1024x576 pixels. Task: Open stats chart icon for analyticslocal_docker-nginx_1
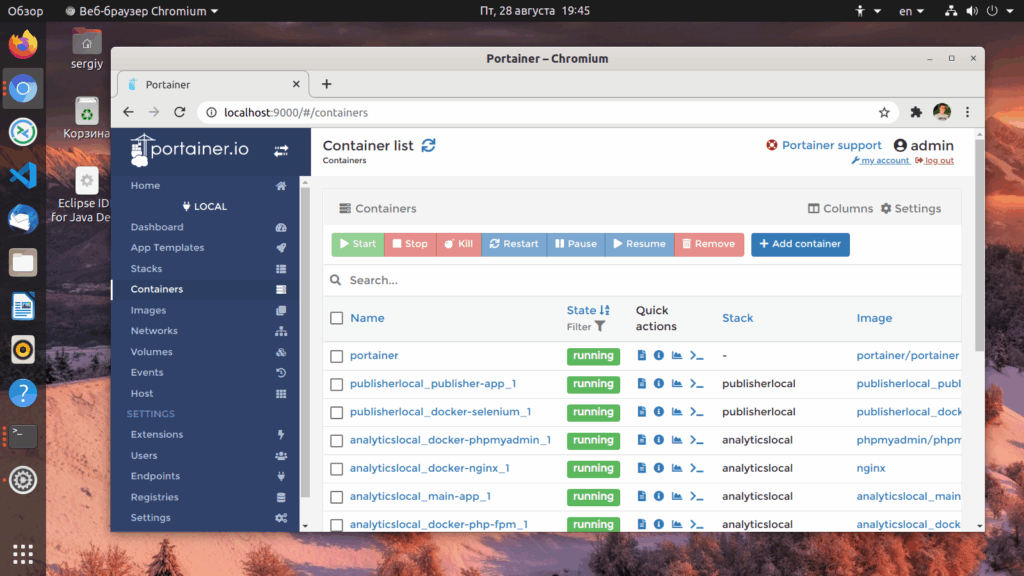click(x=677, y=468)
